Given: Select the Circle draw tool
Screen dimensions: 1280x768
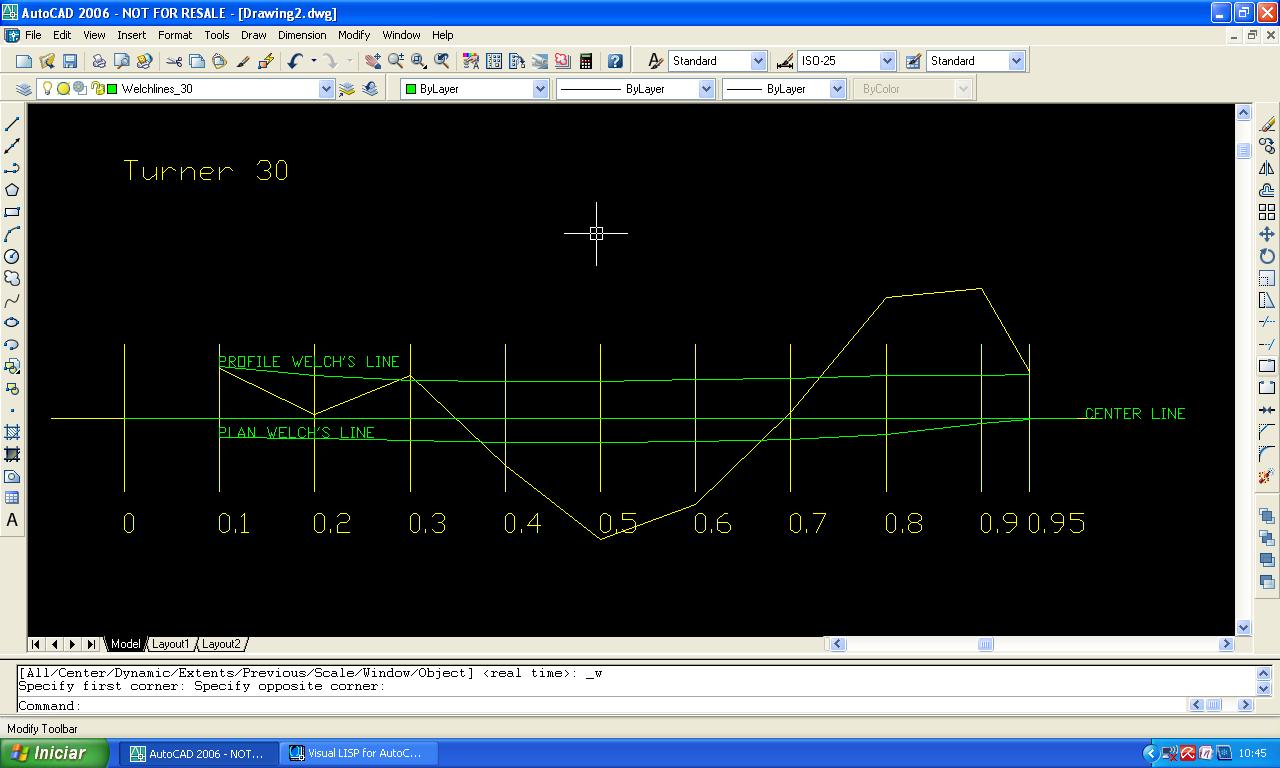Looking at the screenshot, I should point(12,256).
